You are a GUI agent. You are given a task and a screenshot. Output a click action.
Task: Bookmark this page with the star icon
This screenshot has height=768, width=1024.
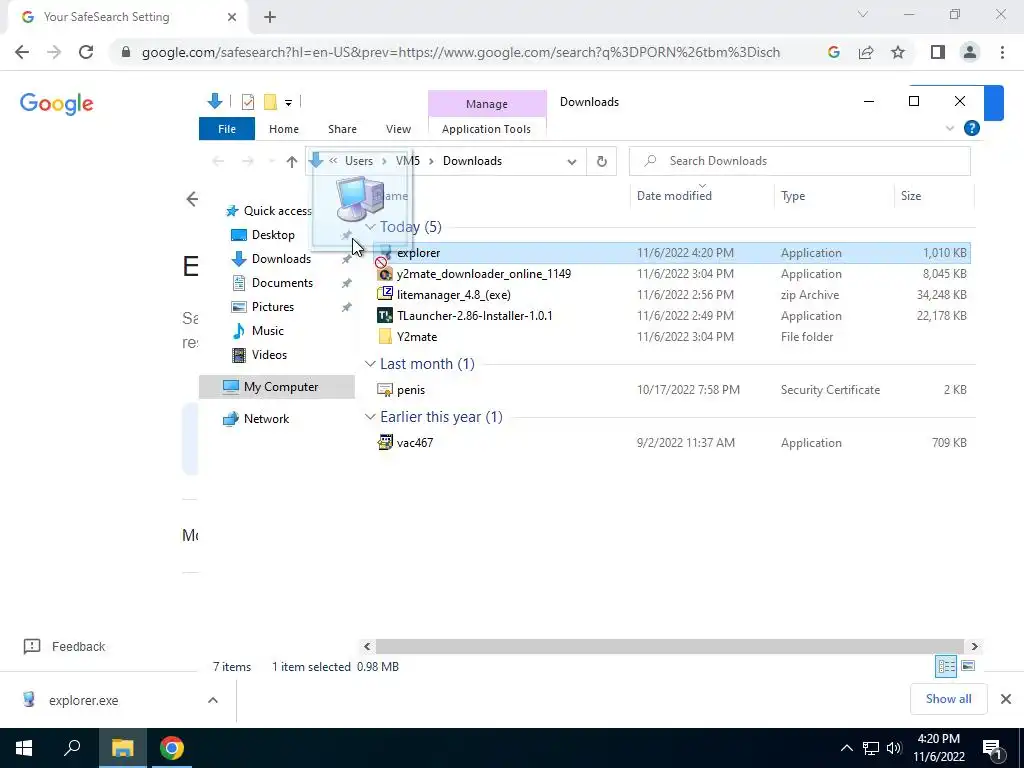click(898, 52)
